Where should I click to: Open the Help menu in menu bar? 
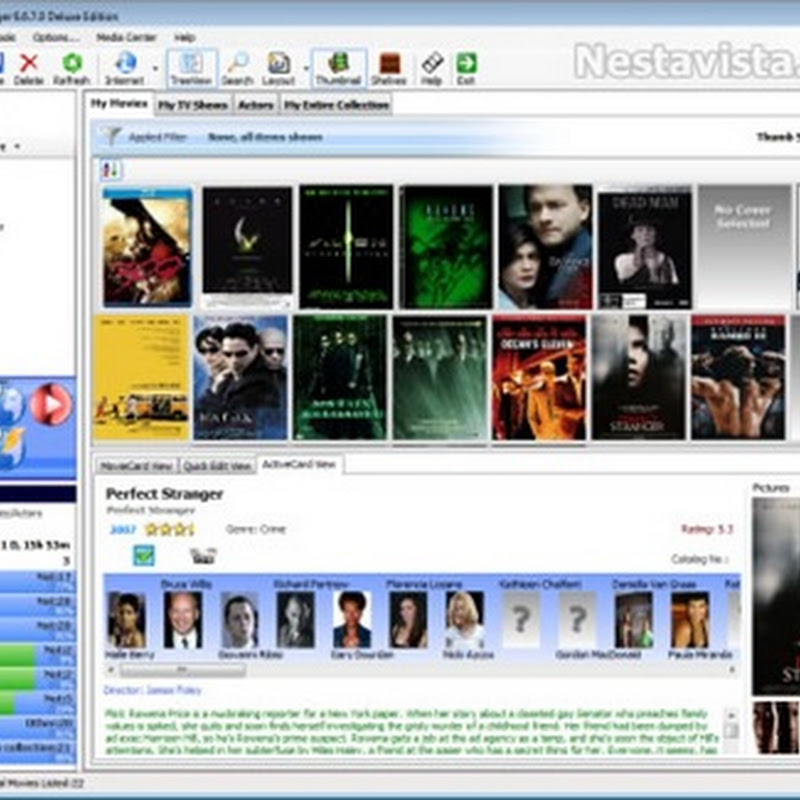click(x=185, y=37)
